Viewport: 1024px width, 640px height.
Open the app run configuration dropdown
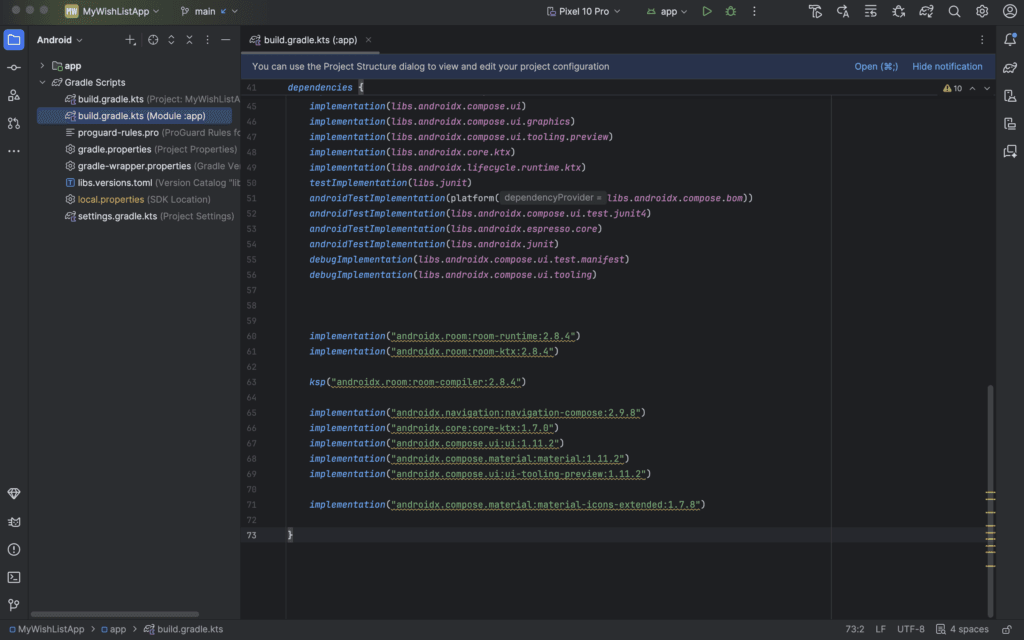point(666,11)
